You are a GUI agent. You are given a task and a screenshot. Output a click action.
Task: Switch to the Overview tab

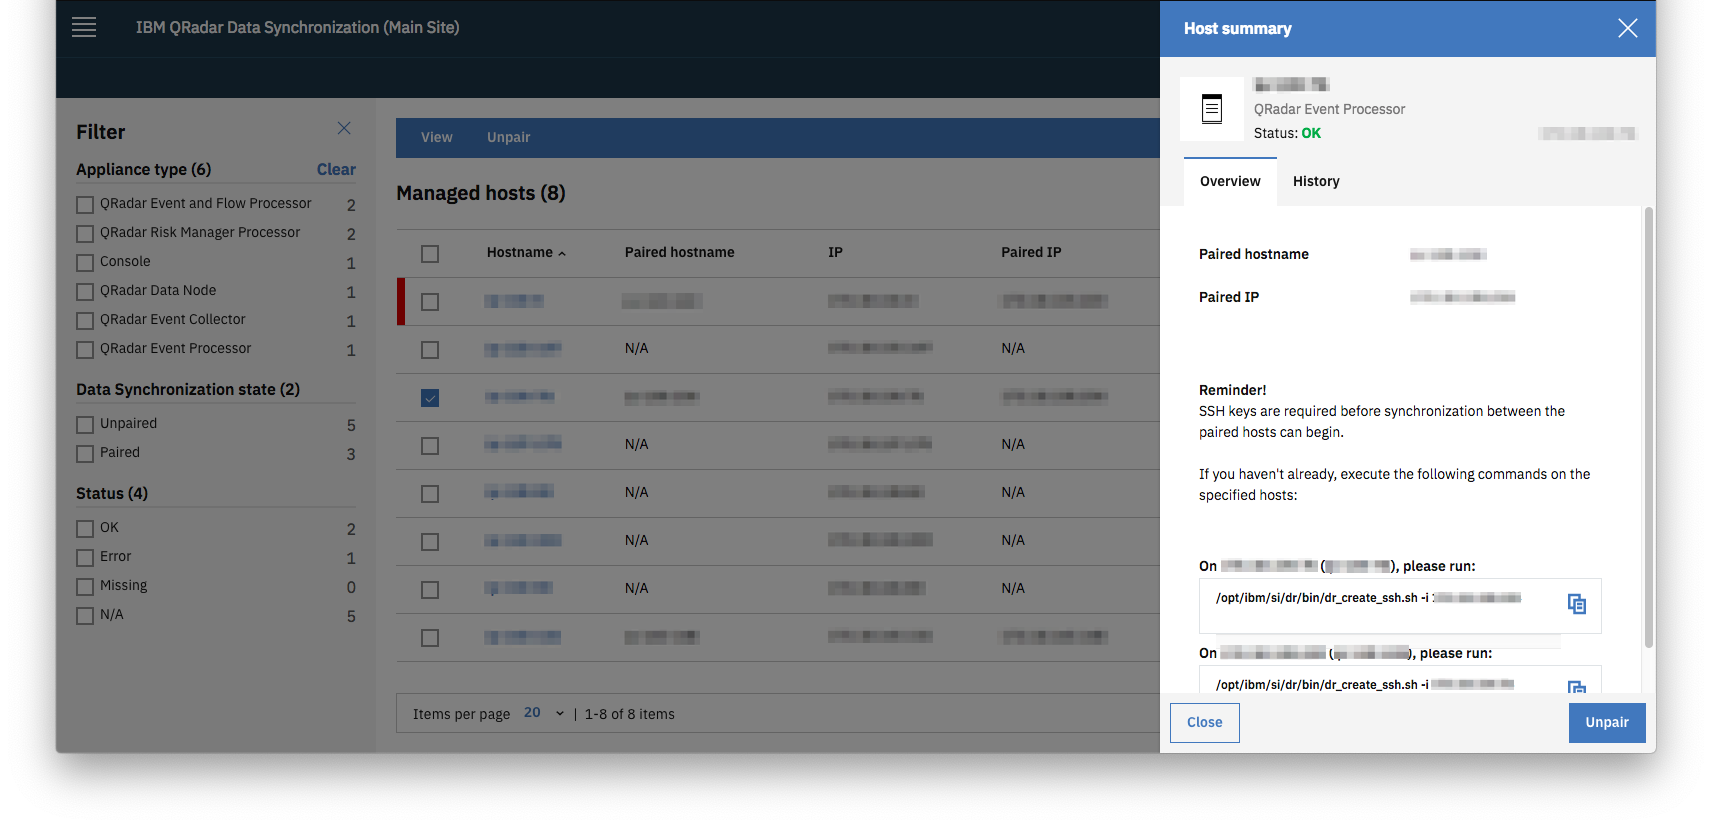[x=1230, y=181]
